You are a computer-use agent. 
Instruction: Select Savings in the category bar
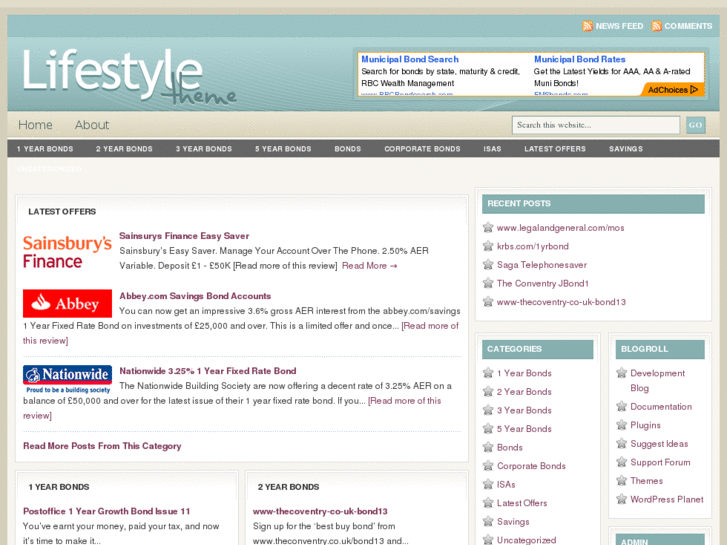626,149
